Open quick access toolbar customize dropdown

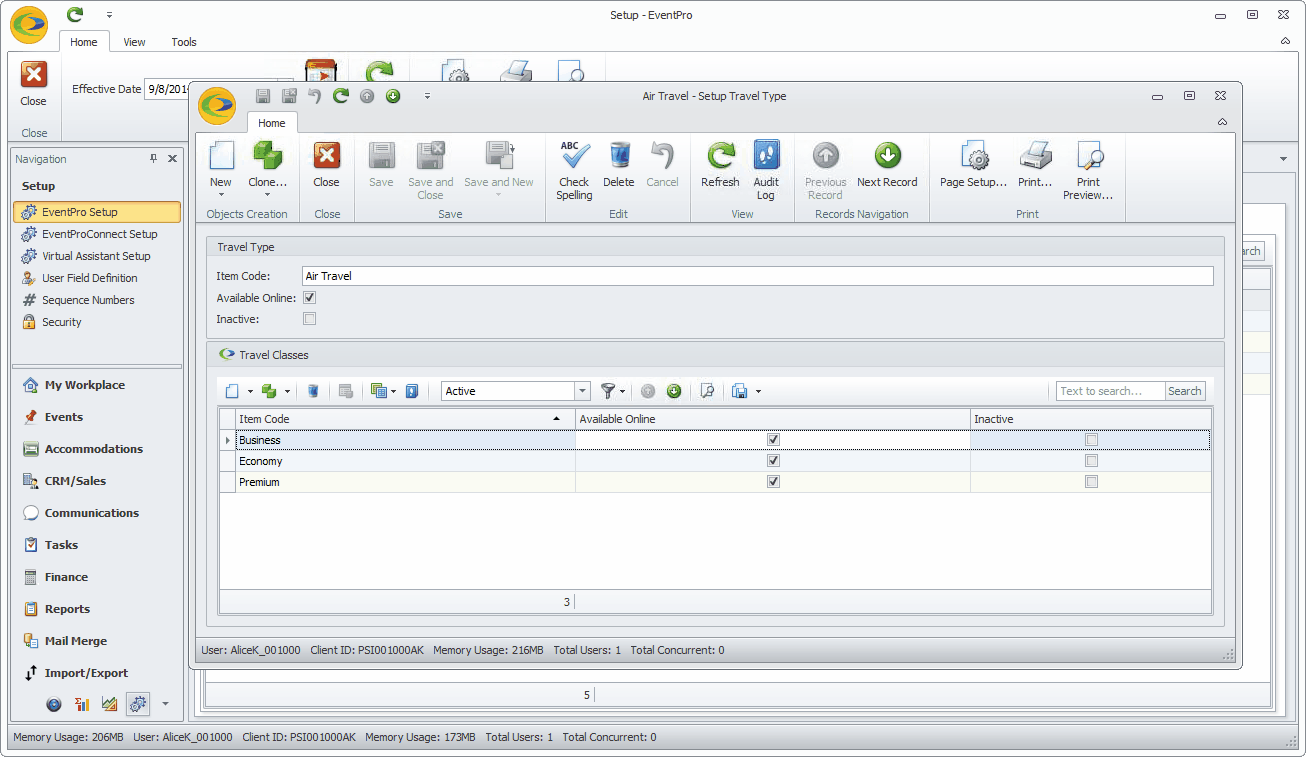point(427,96)
